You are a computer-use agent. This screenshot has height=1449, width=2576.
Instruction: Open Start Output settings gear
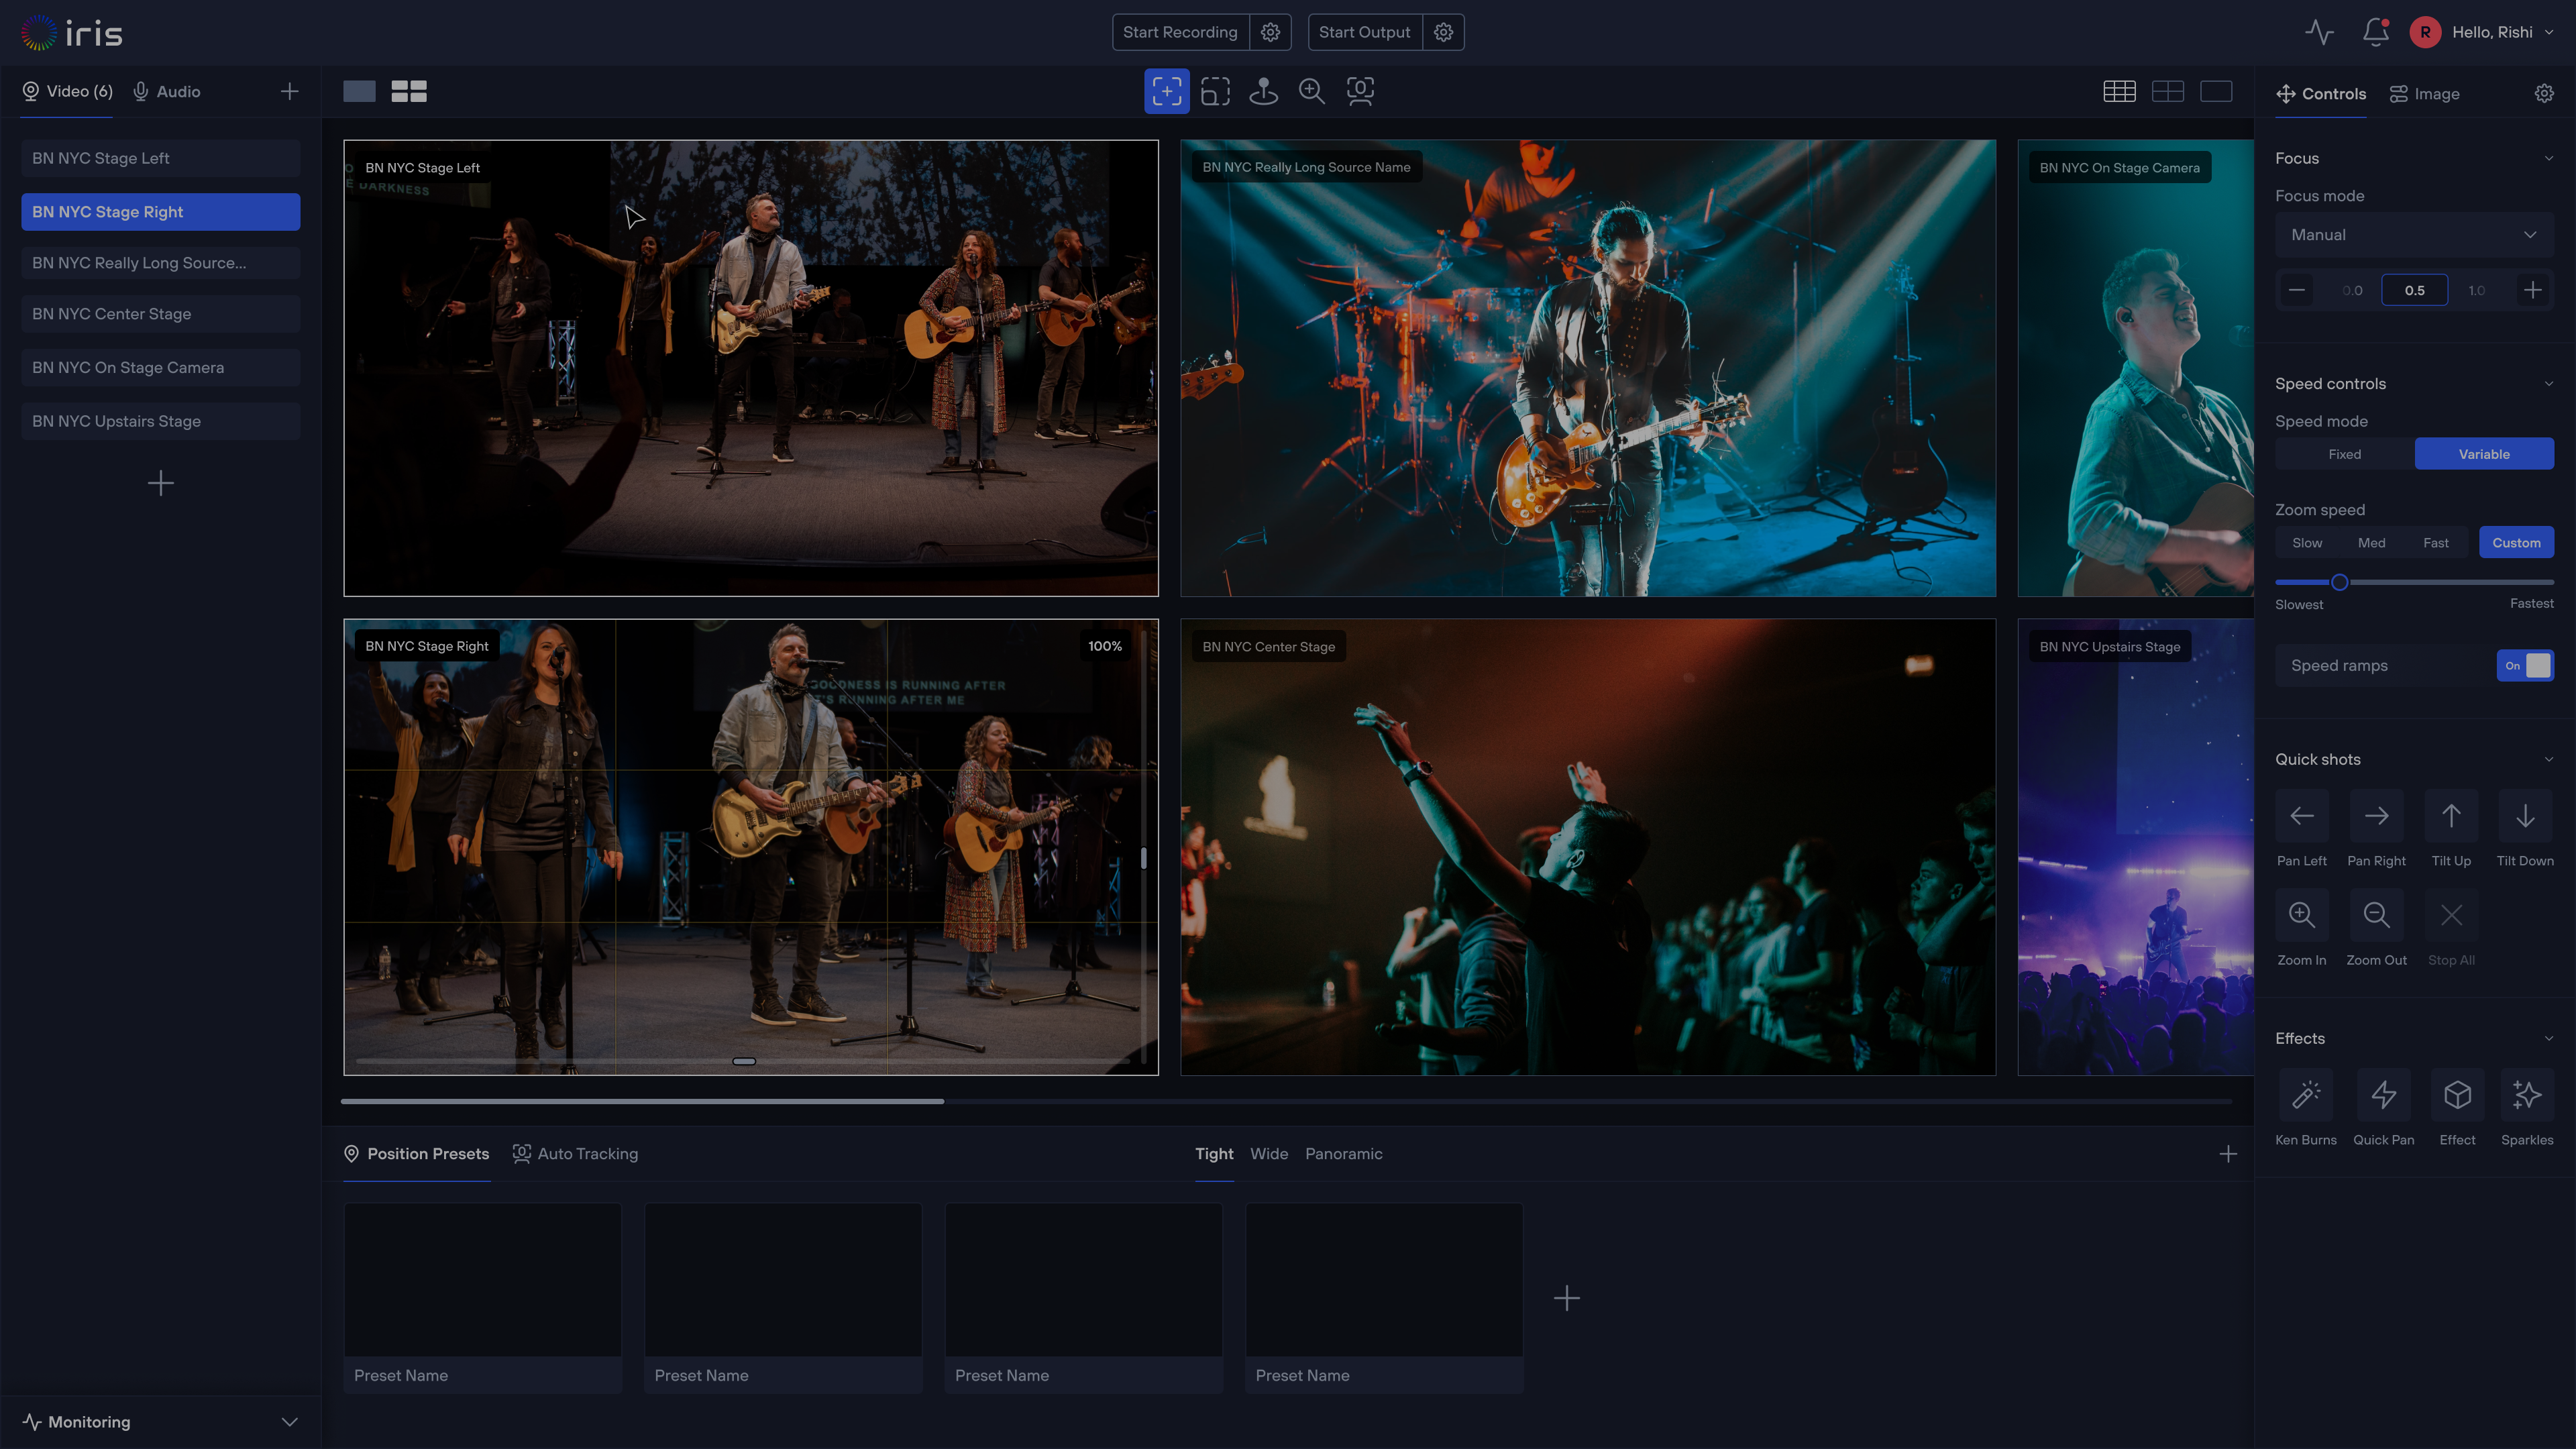click(1443, 32)
